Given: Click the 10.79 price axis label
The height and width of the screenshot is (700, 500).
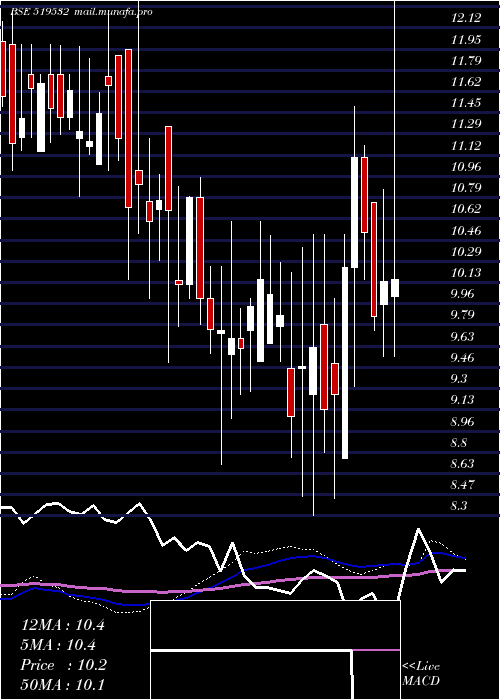Looking at the screenshot, I should coord(466,188).
